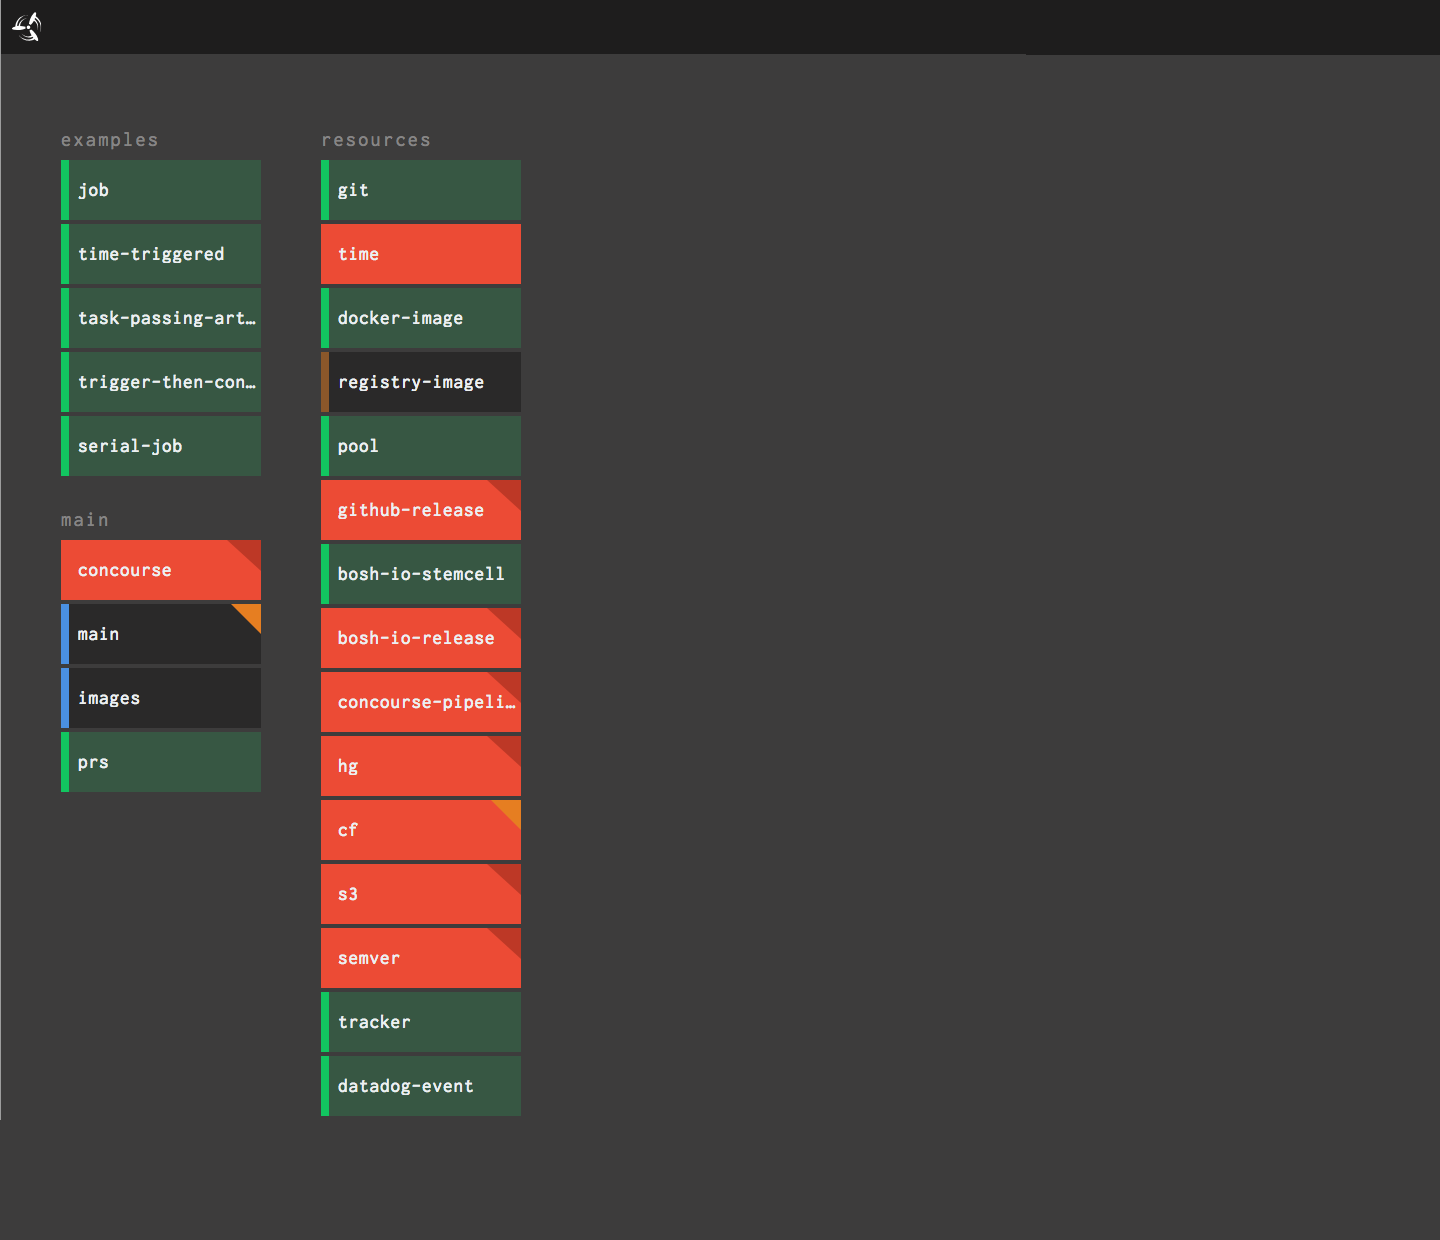The width and height of the screenshot is (1440, 1240).
Task: Open the paused main pipeline
Action: (x=160, y=633)
